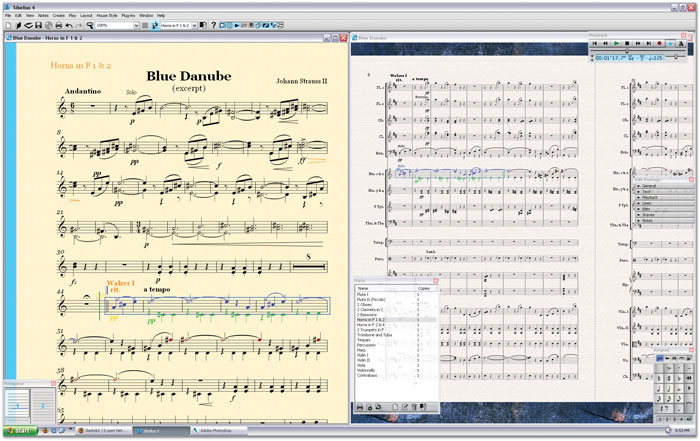The width and height of the screenshot is (700, 441).
Task: Save the score using the floppy disk icon
Action: click(x=38, y=25)
